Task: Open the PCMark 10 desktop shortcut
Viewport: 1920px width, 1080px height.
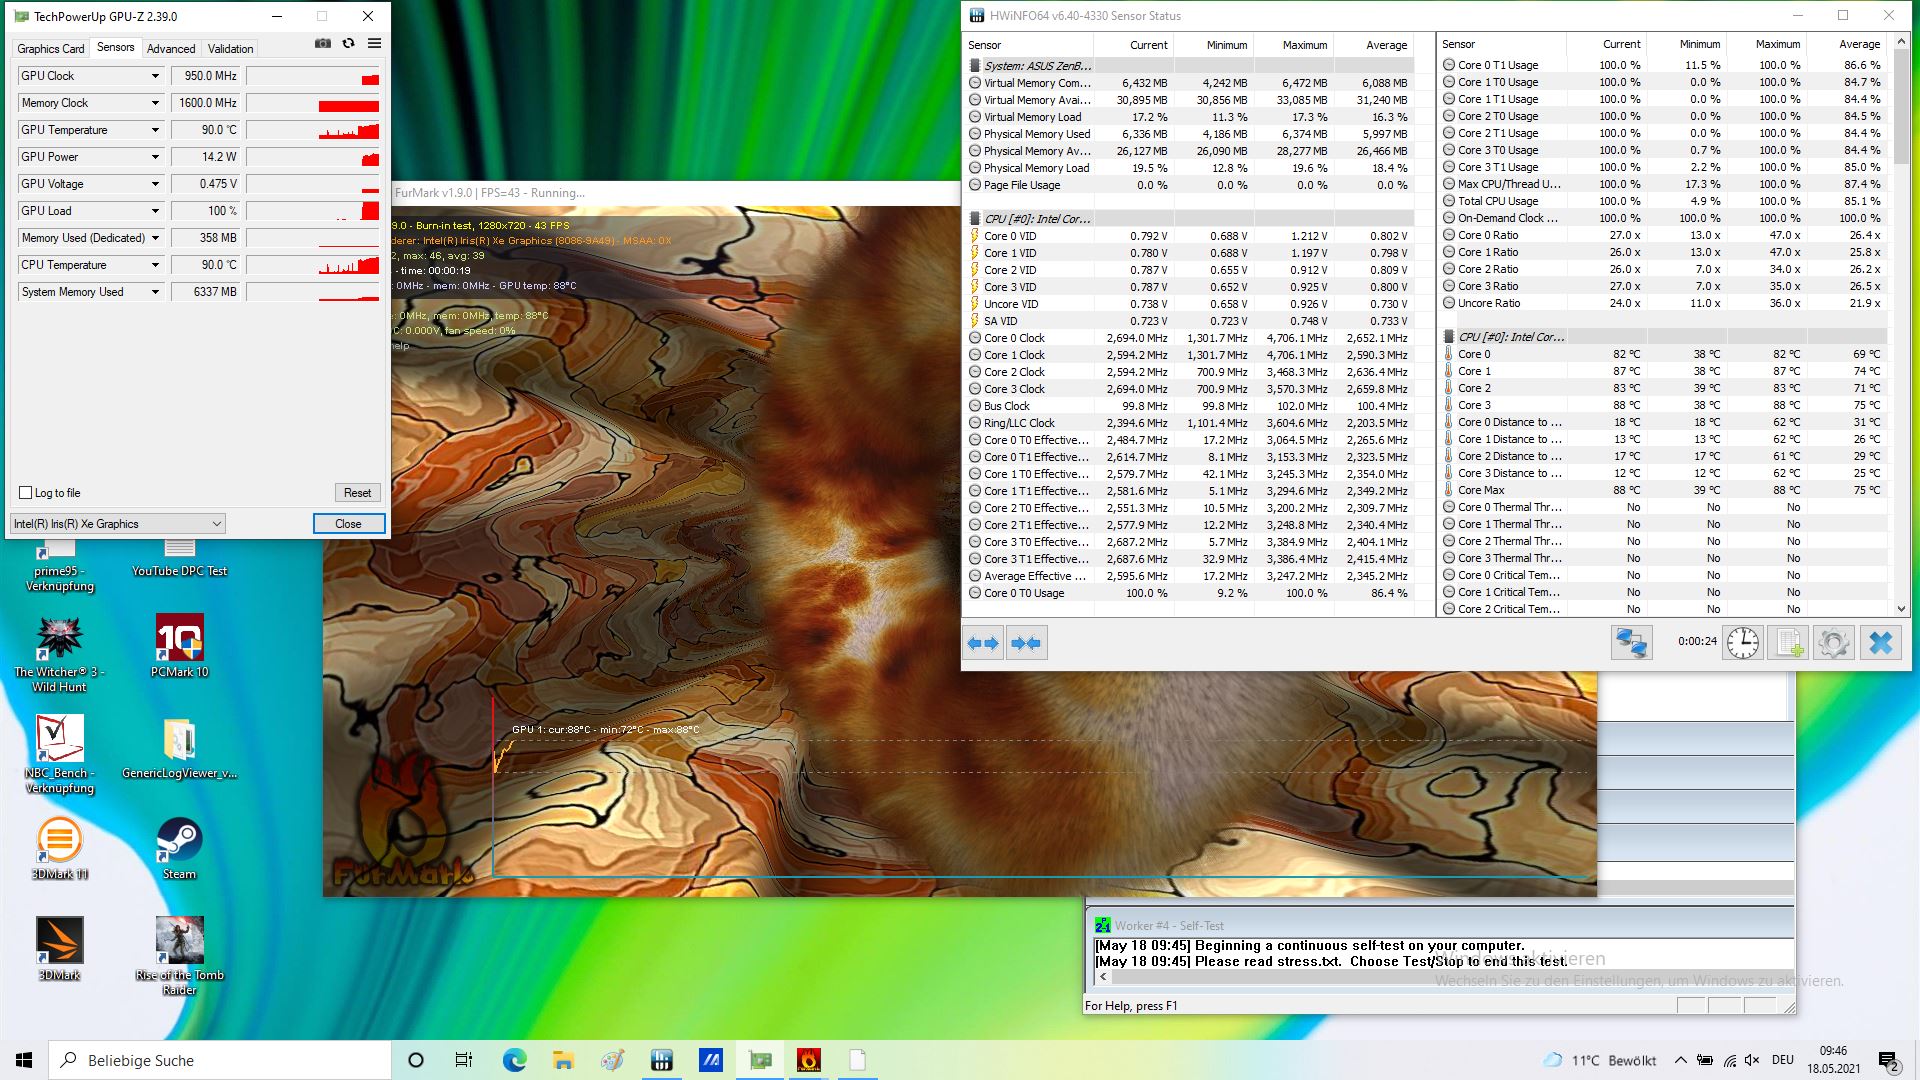Action: coord(180,646)
